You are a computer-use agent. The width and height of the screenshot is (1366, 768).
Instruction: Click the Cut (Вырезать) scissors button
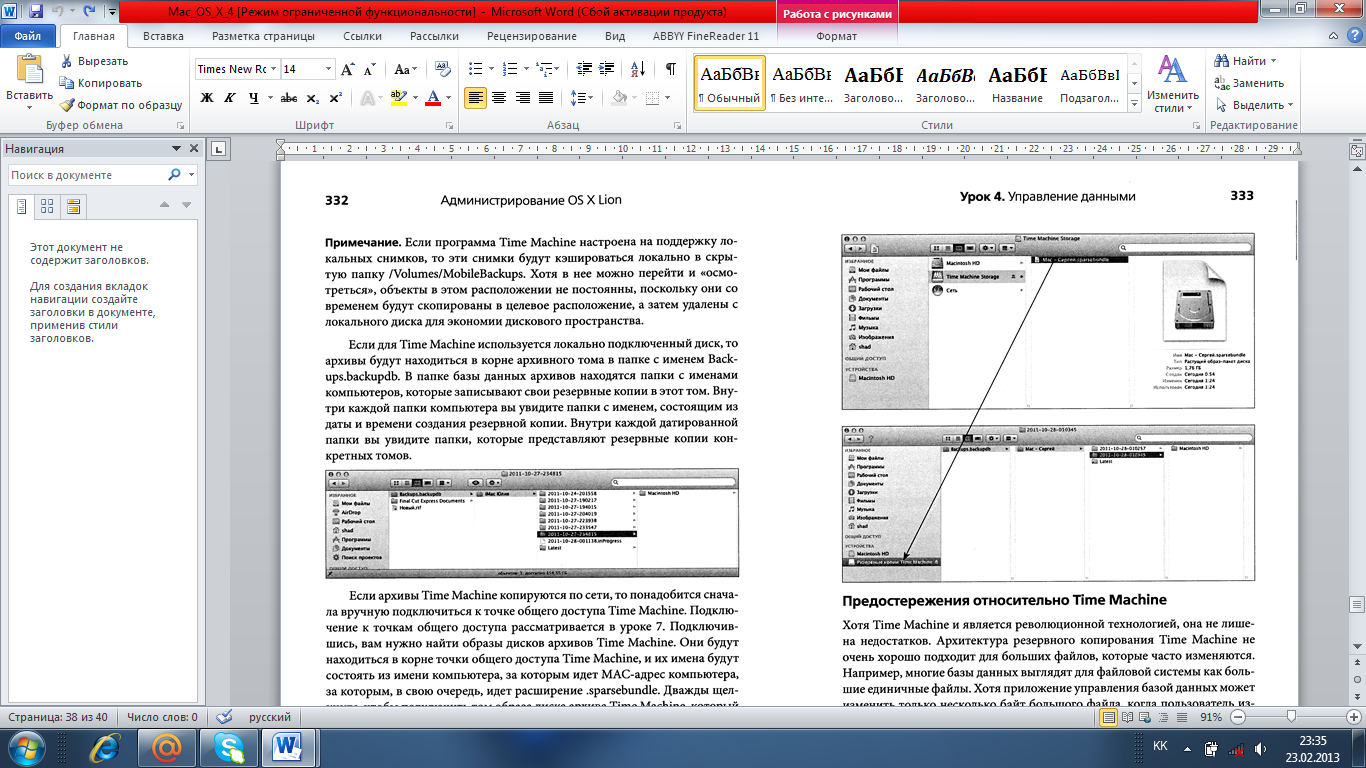click(94, 61)
